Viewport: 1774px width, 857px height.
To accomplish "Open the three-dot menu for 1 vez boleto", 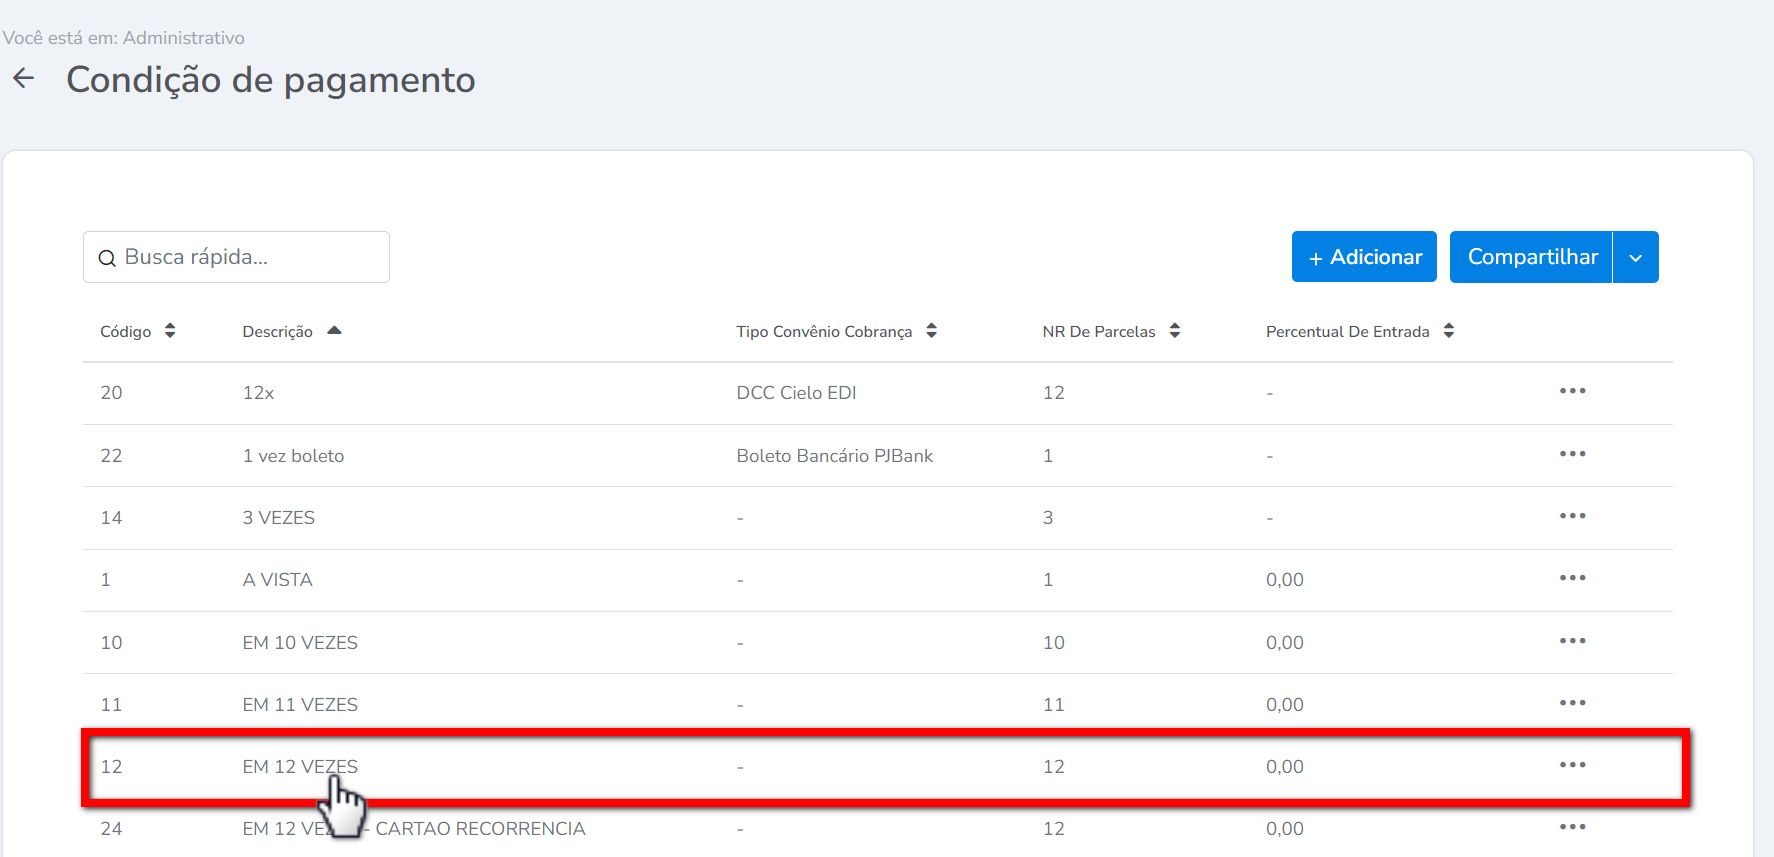I will pos(1572,454).
